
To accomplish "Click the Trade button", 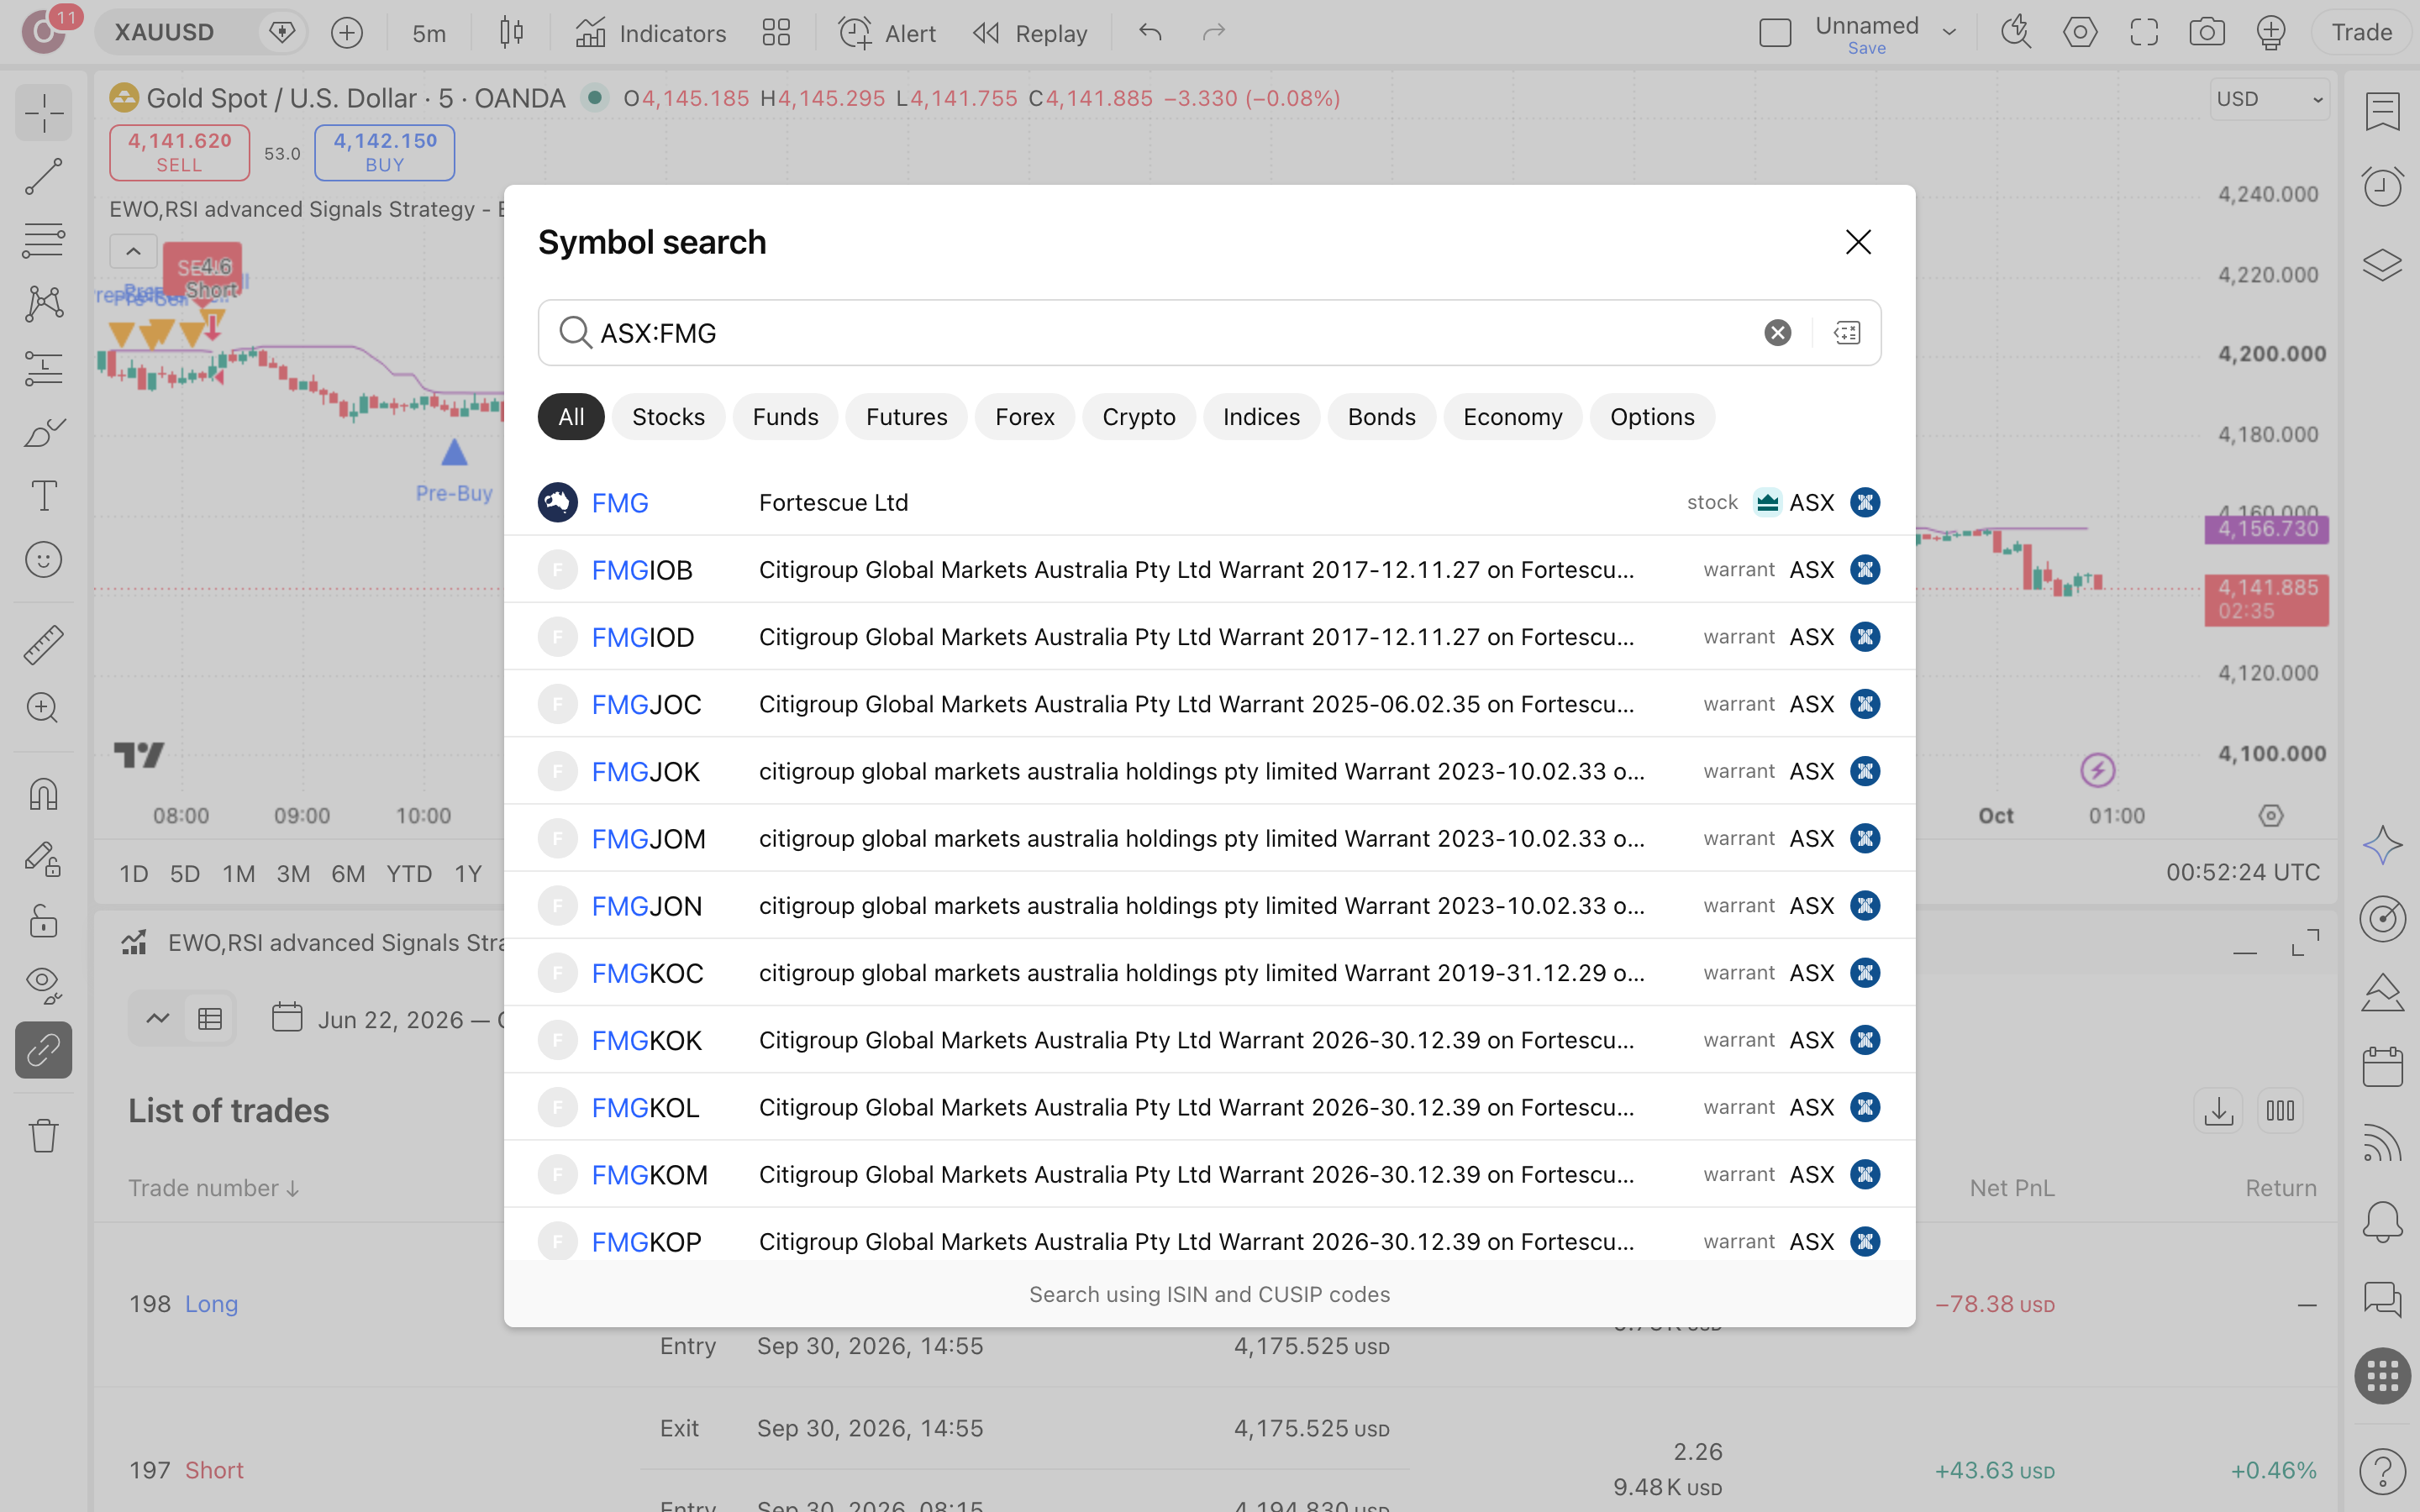I will click(x=2361, y=33).
